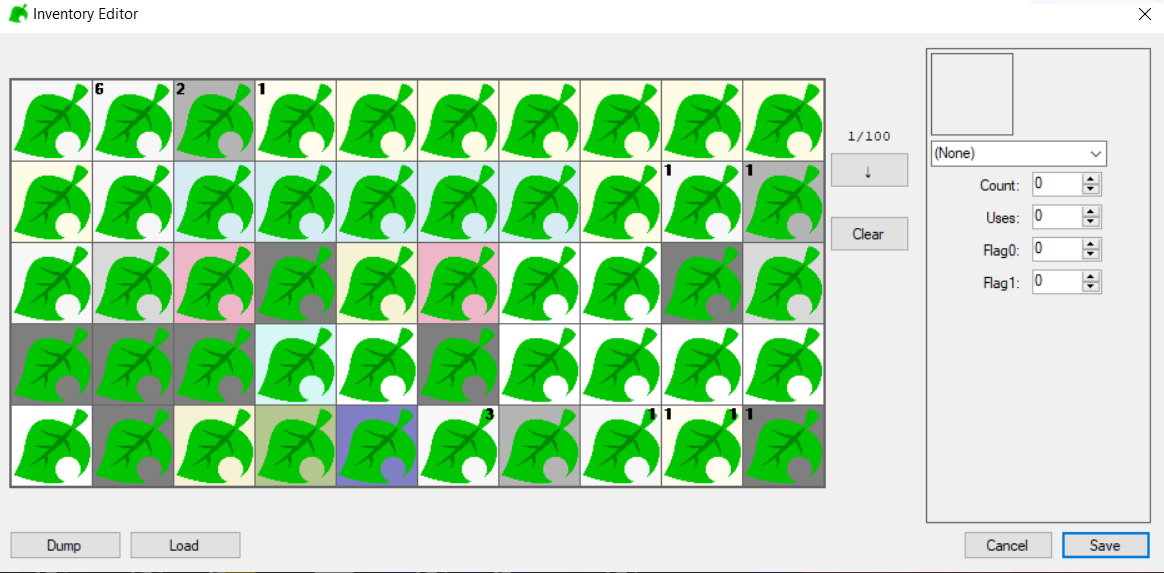Select the pale cyan leaf in the fourth row

click(295, 364)
